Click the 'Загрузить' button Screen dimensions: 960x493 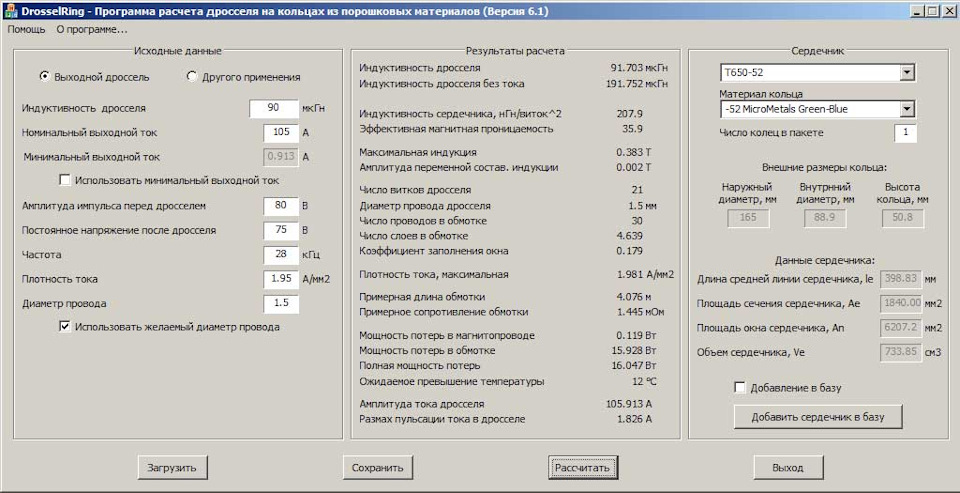click(172, 467)
